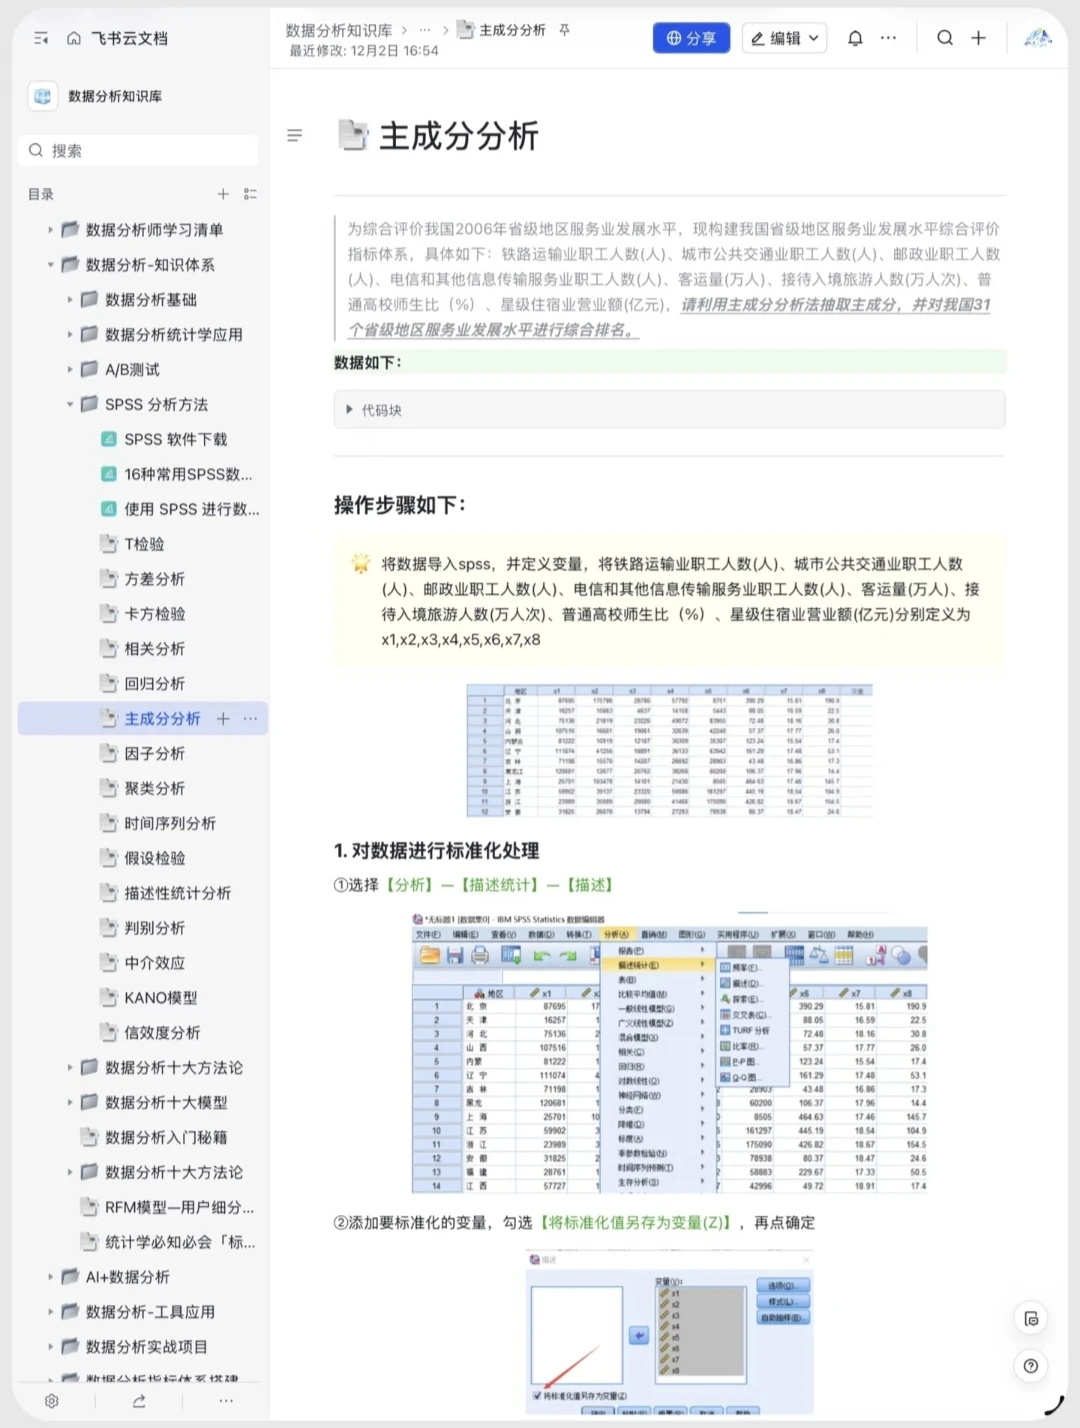The width and height of the screenshot is (1080, 1428).
Task: Click the 搜索 search input field
Action: (x=138, y=150)
